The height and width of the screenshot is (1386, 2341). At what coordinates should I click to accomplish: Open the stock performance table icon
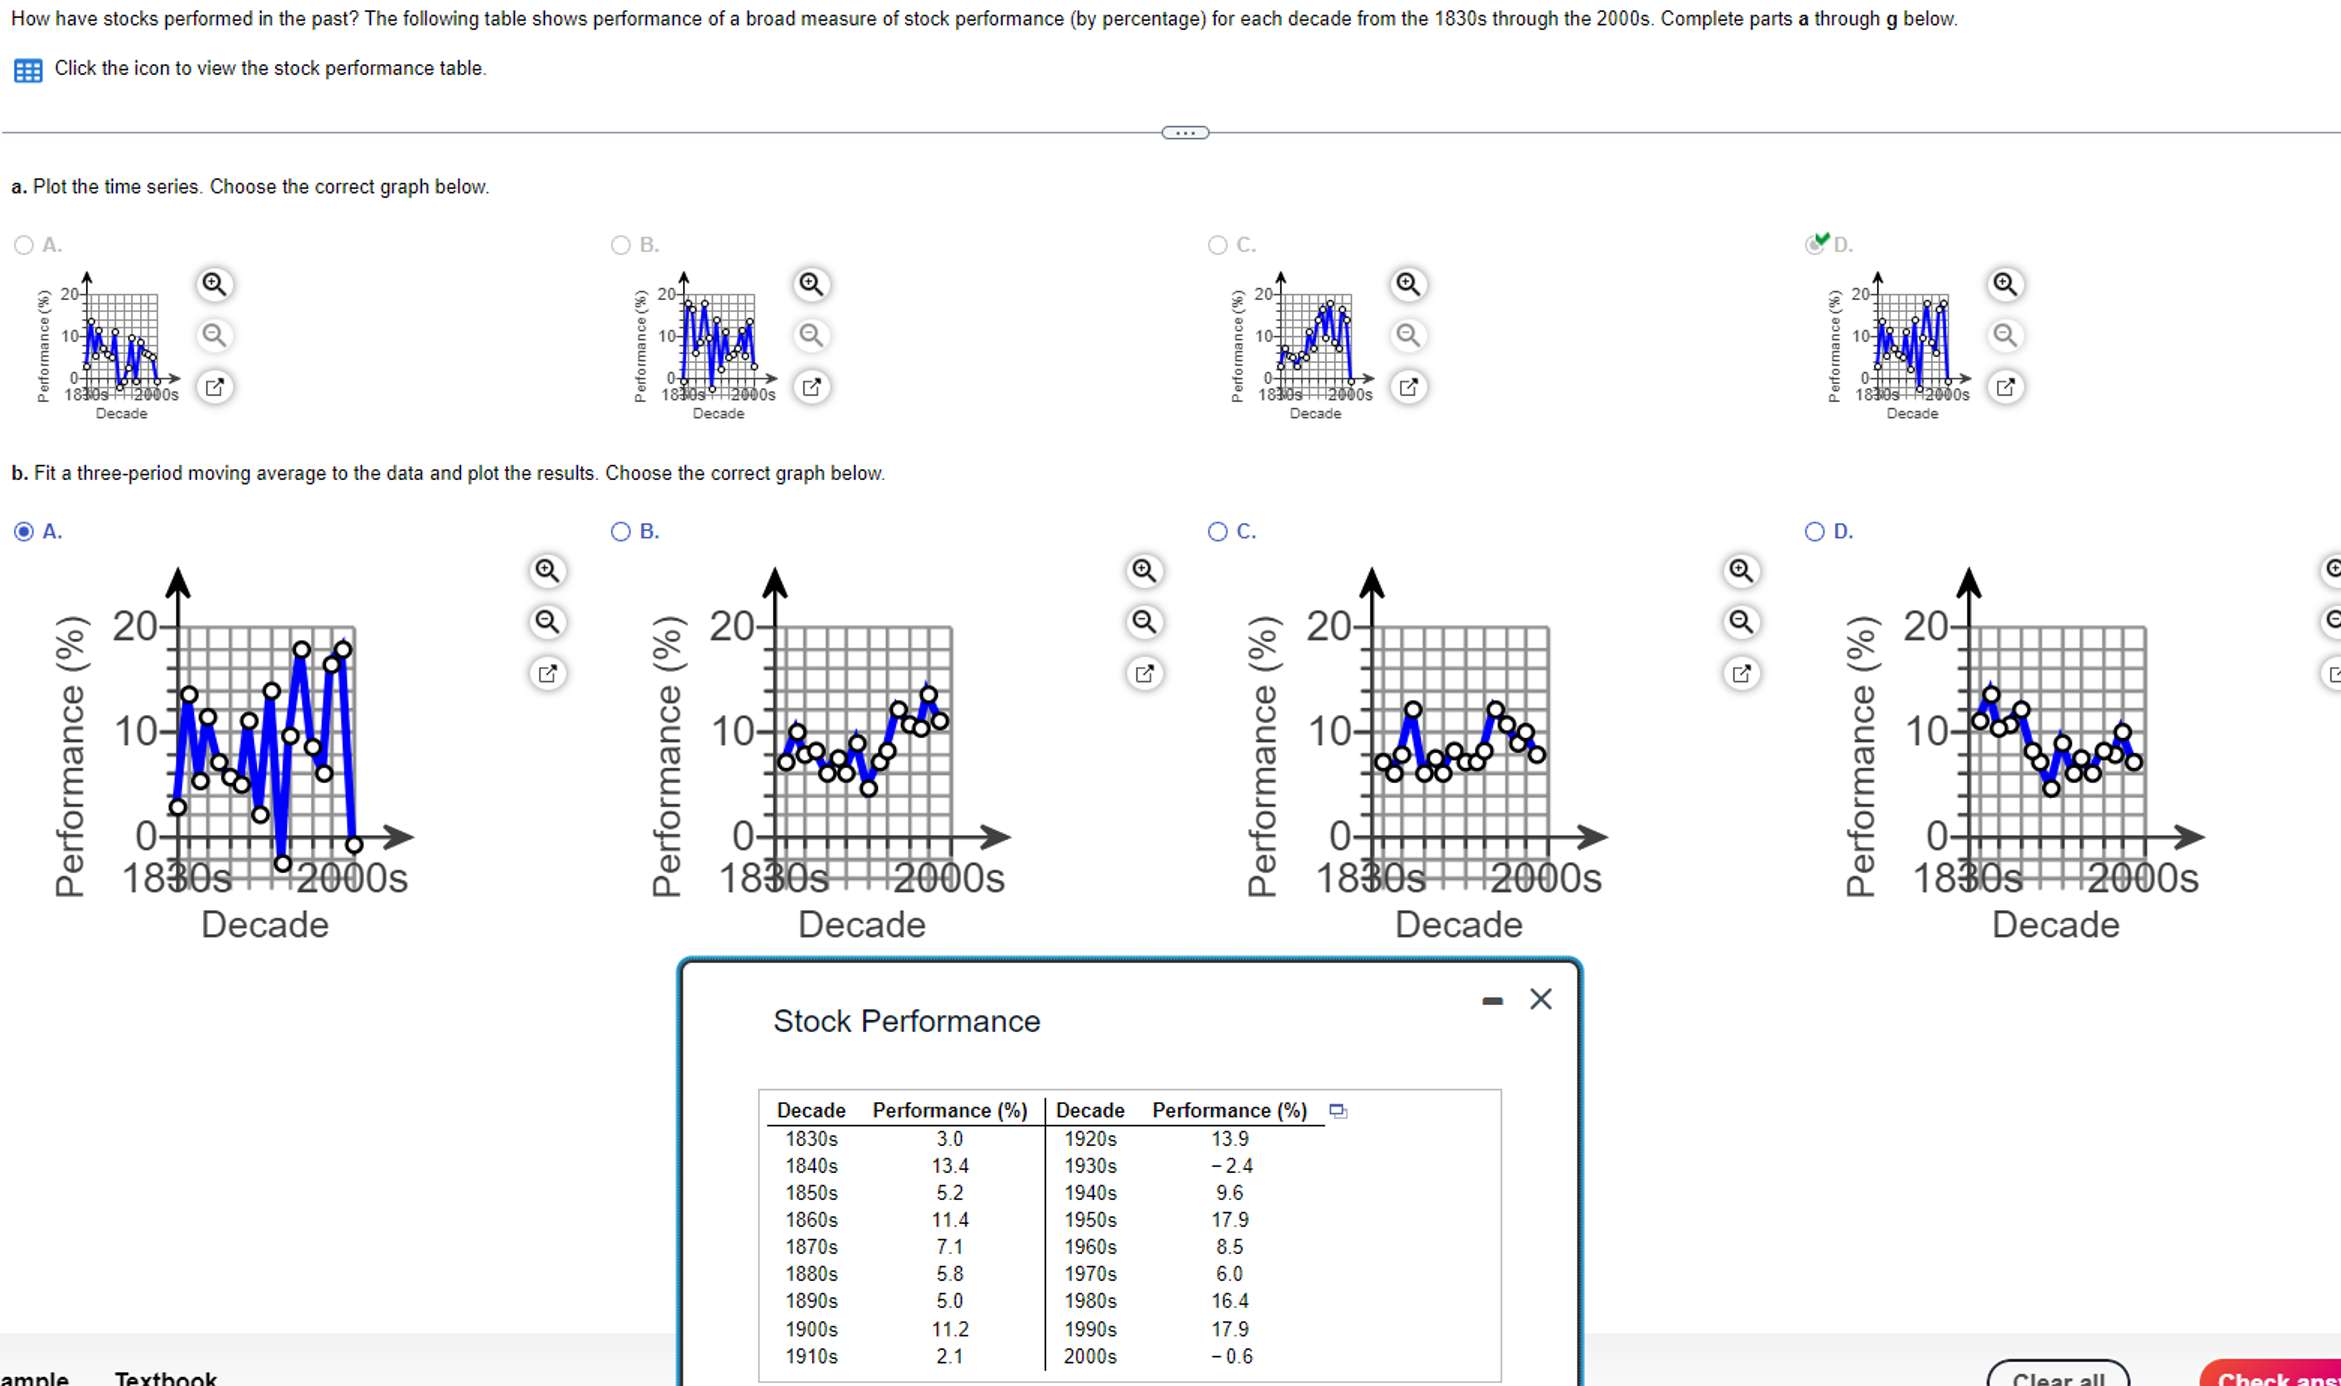coord(28,70)
